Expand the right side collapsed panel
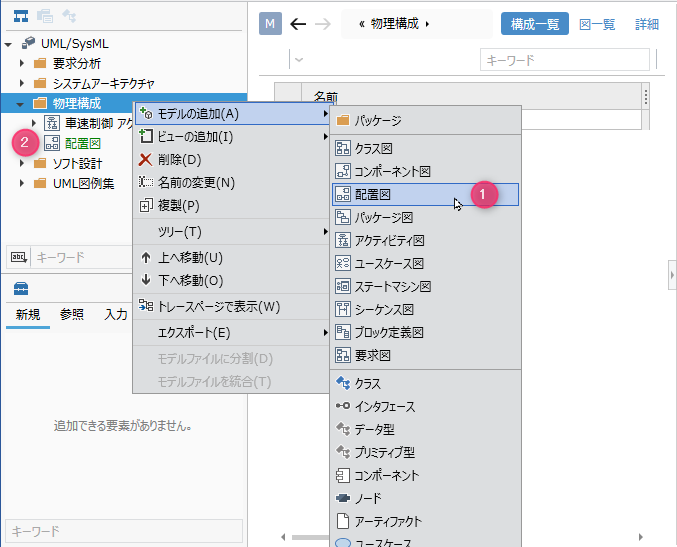This screenshot has height=547, width=677. pyautogui.click(x=672, y=275)
